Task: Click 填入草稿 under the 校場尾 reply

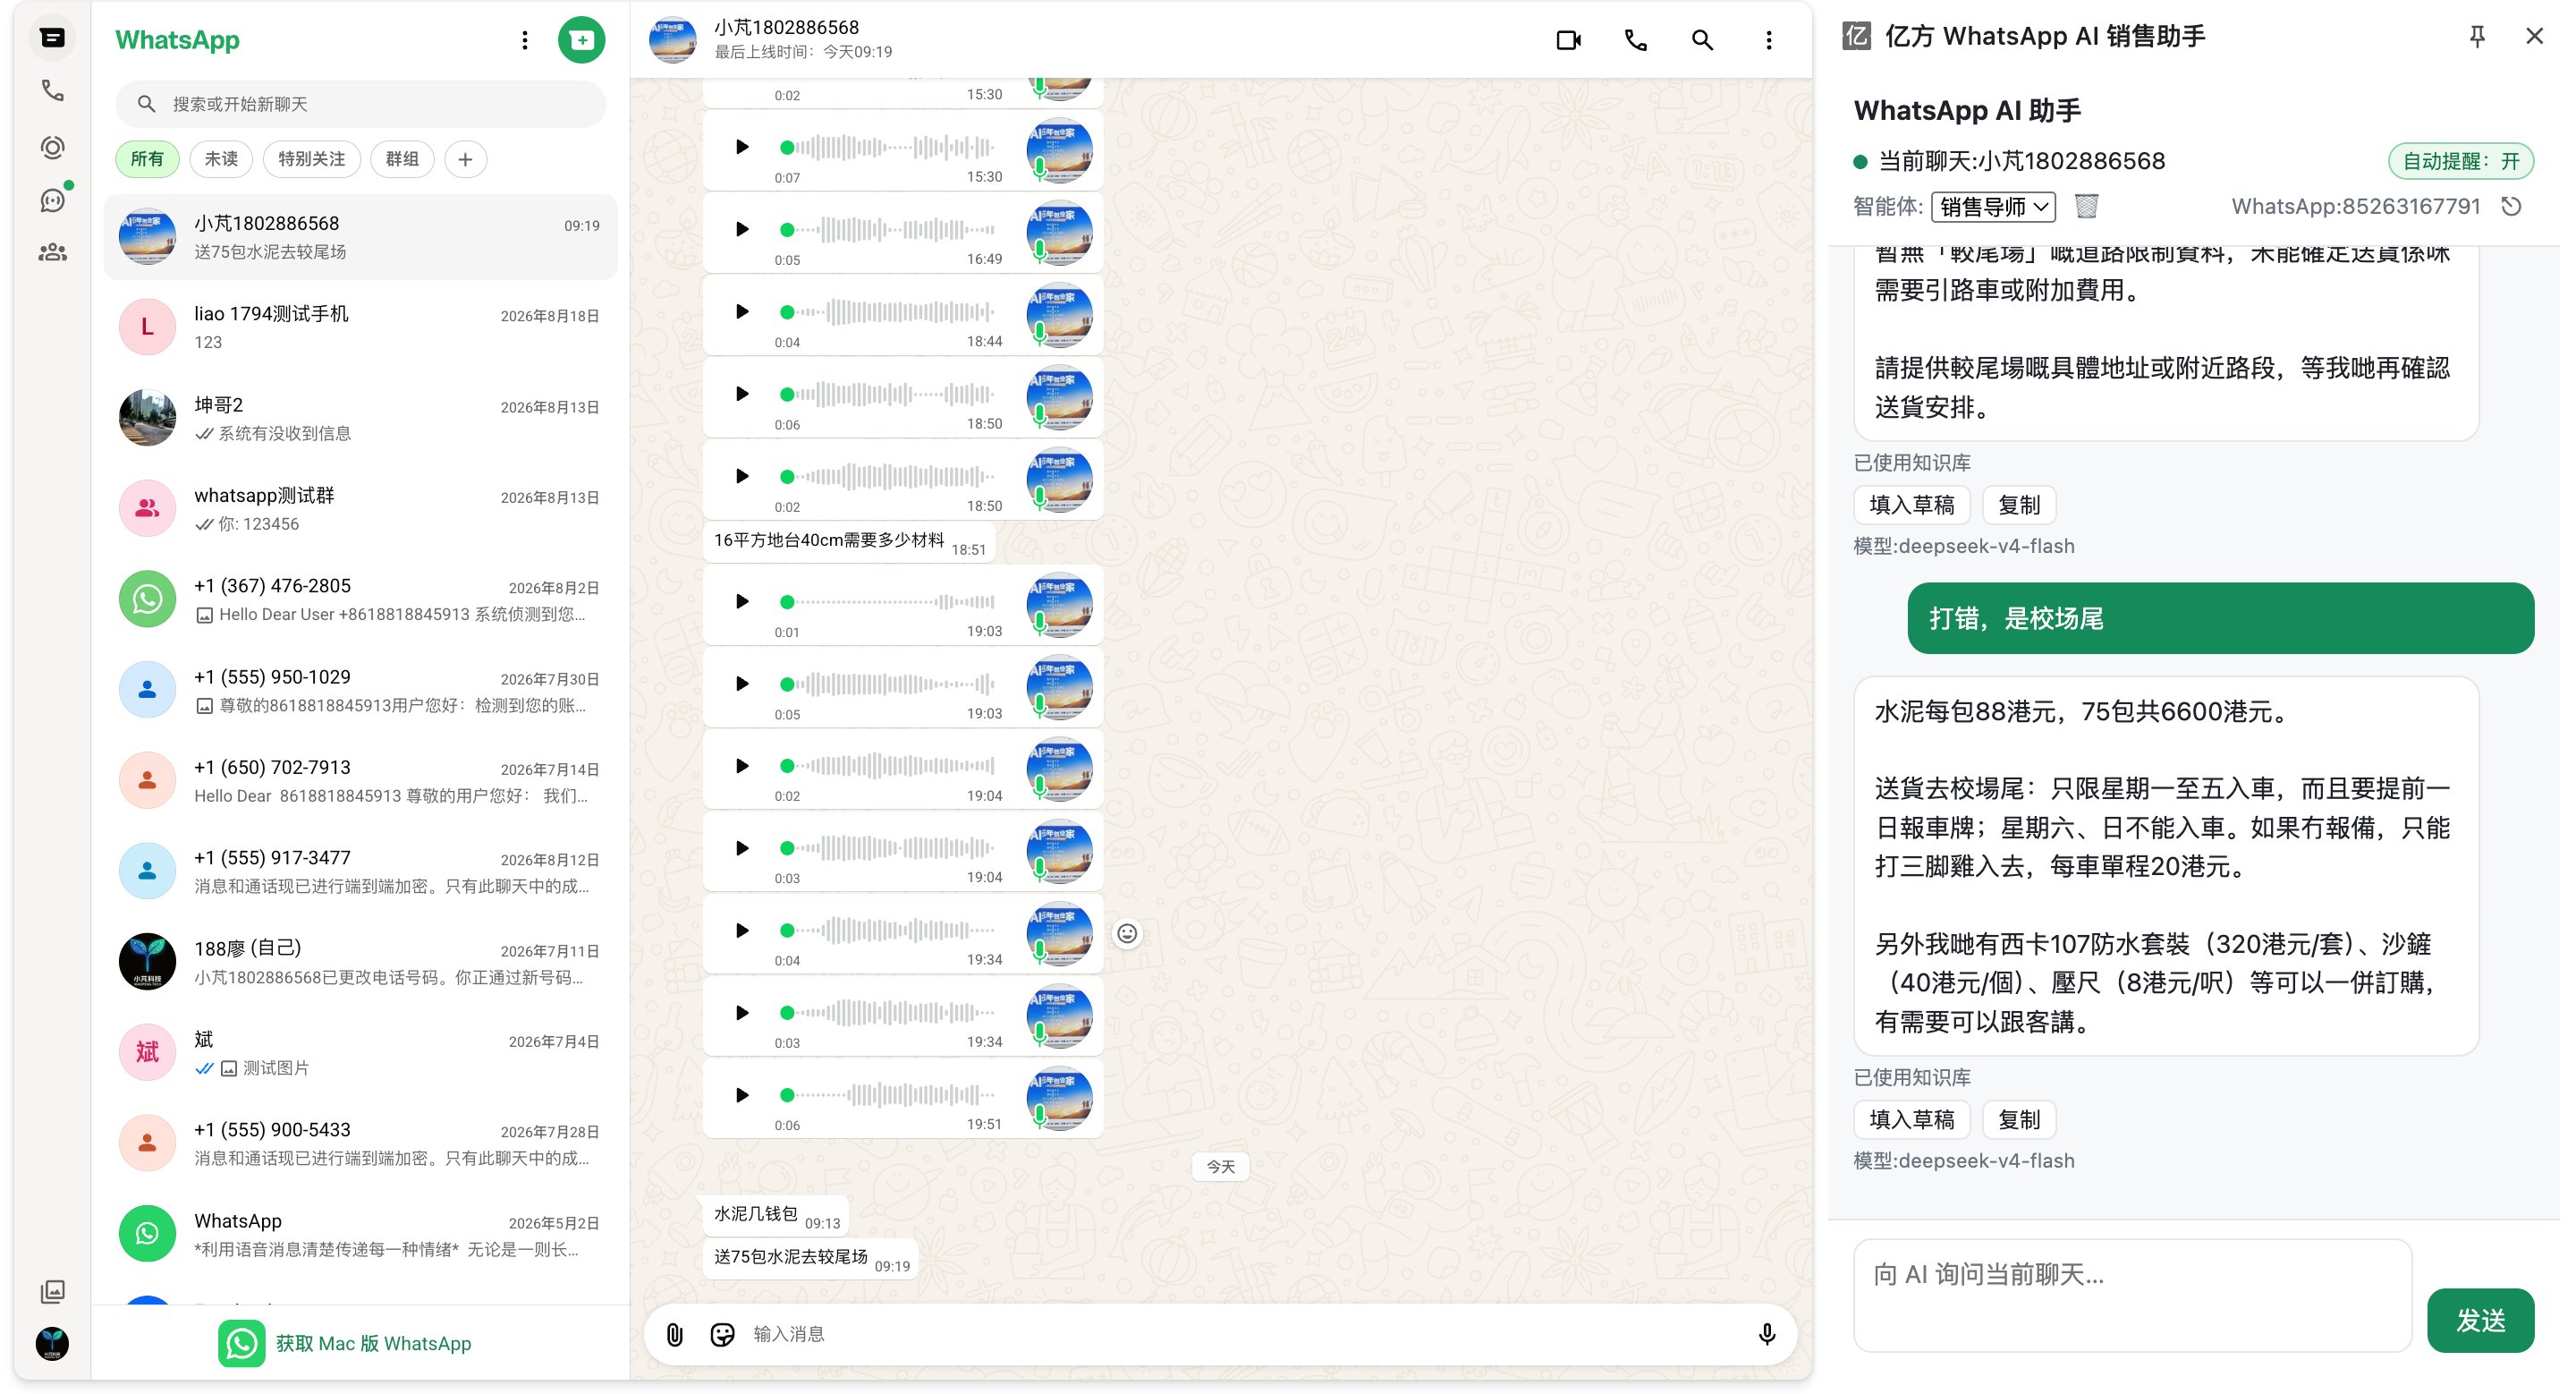Action: [x=1911, y=1119]
